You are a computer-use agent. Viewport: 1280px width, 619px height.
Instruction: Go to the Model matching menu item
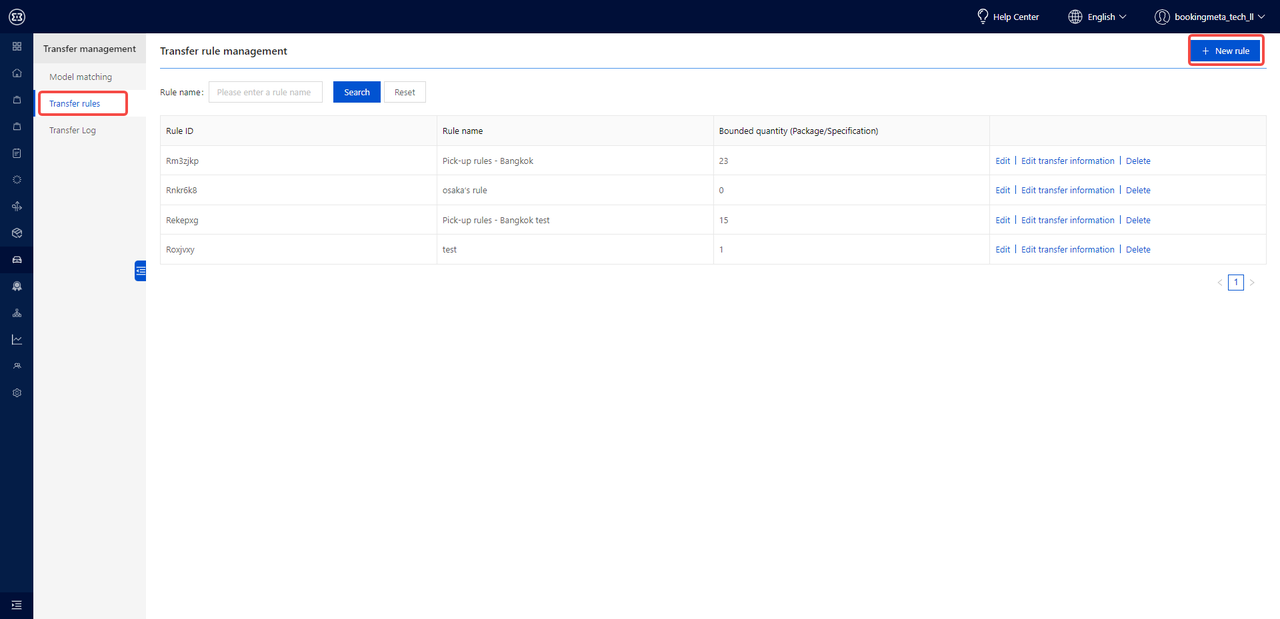80,77
